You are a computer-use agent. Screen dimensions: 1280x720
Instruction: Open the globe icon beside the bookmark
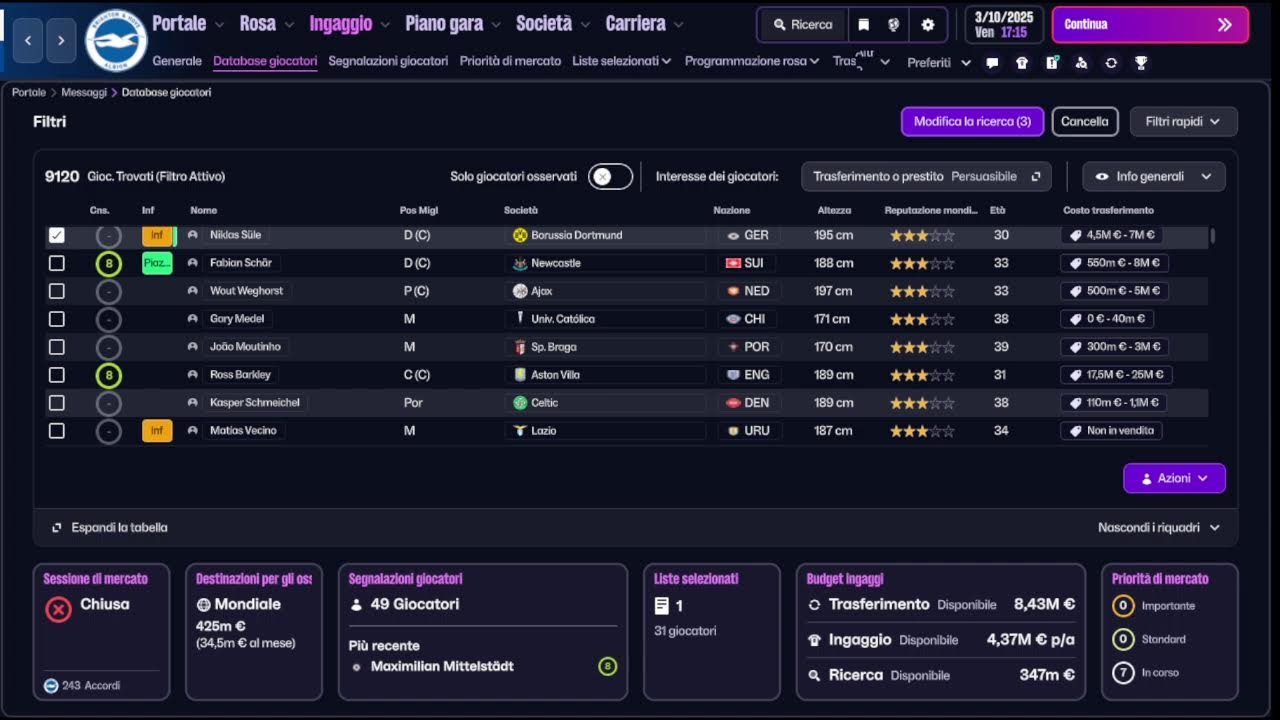(x=894, y=25)
